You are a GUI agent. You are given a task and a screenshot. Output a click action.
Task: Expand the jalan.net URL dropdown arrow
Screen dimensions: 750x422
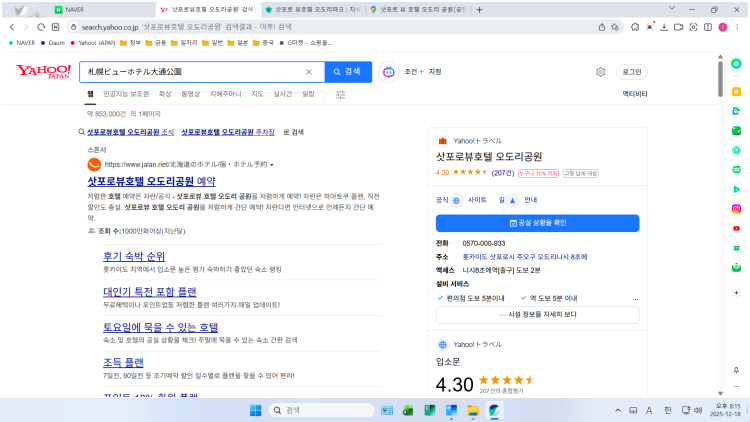pos(271,165)
